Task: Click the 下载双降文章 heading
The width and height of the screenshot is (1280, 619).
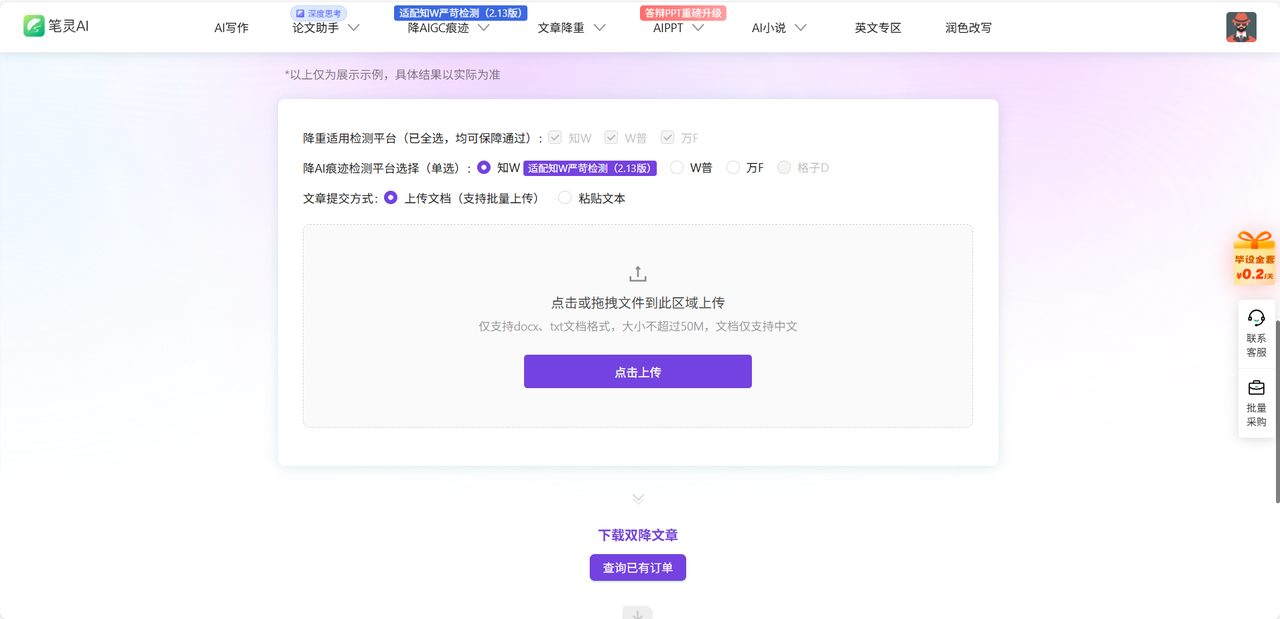Action: click(x=638, y=535)
